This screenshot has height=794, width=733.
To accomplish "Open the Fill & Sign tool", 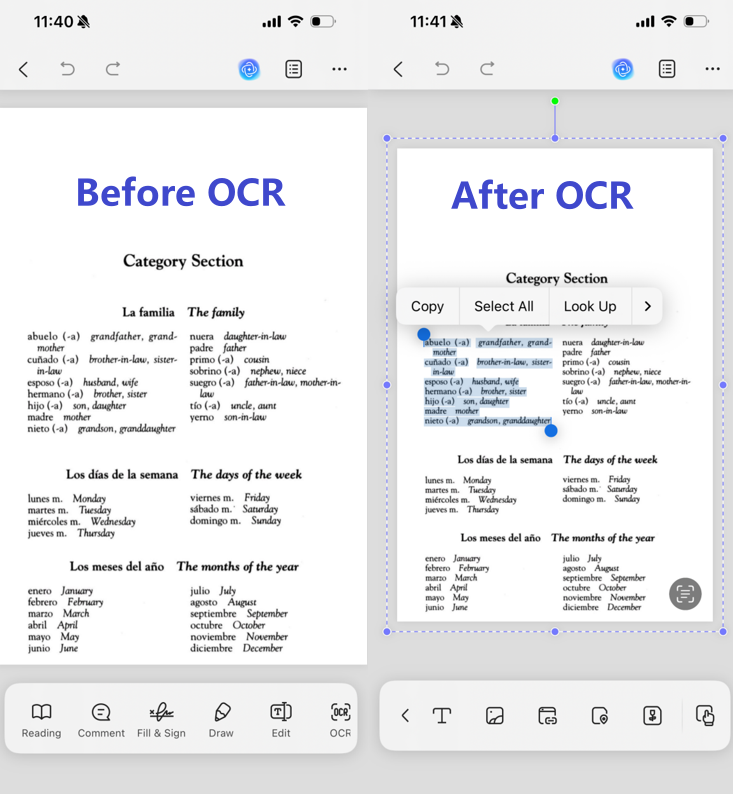I will [x=161, y=720].
